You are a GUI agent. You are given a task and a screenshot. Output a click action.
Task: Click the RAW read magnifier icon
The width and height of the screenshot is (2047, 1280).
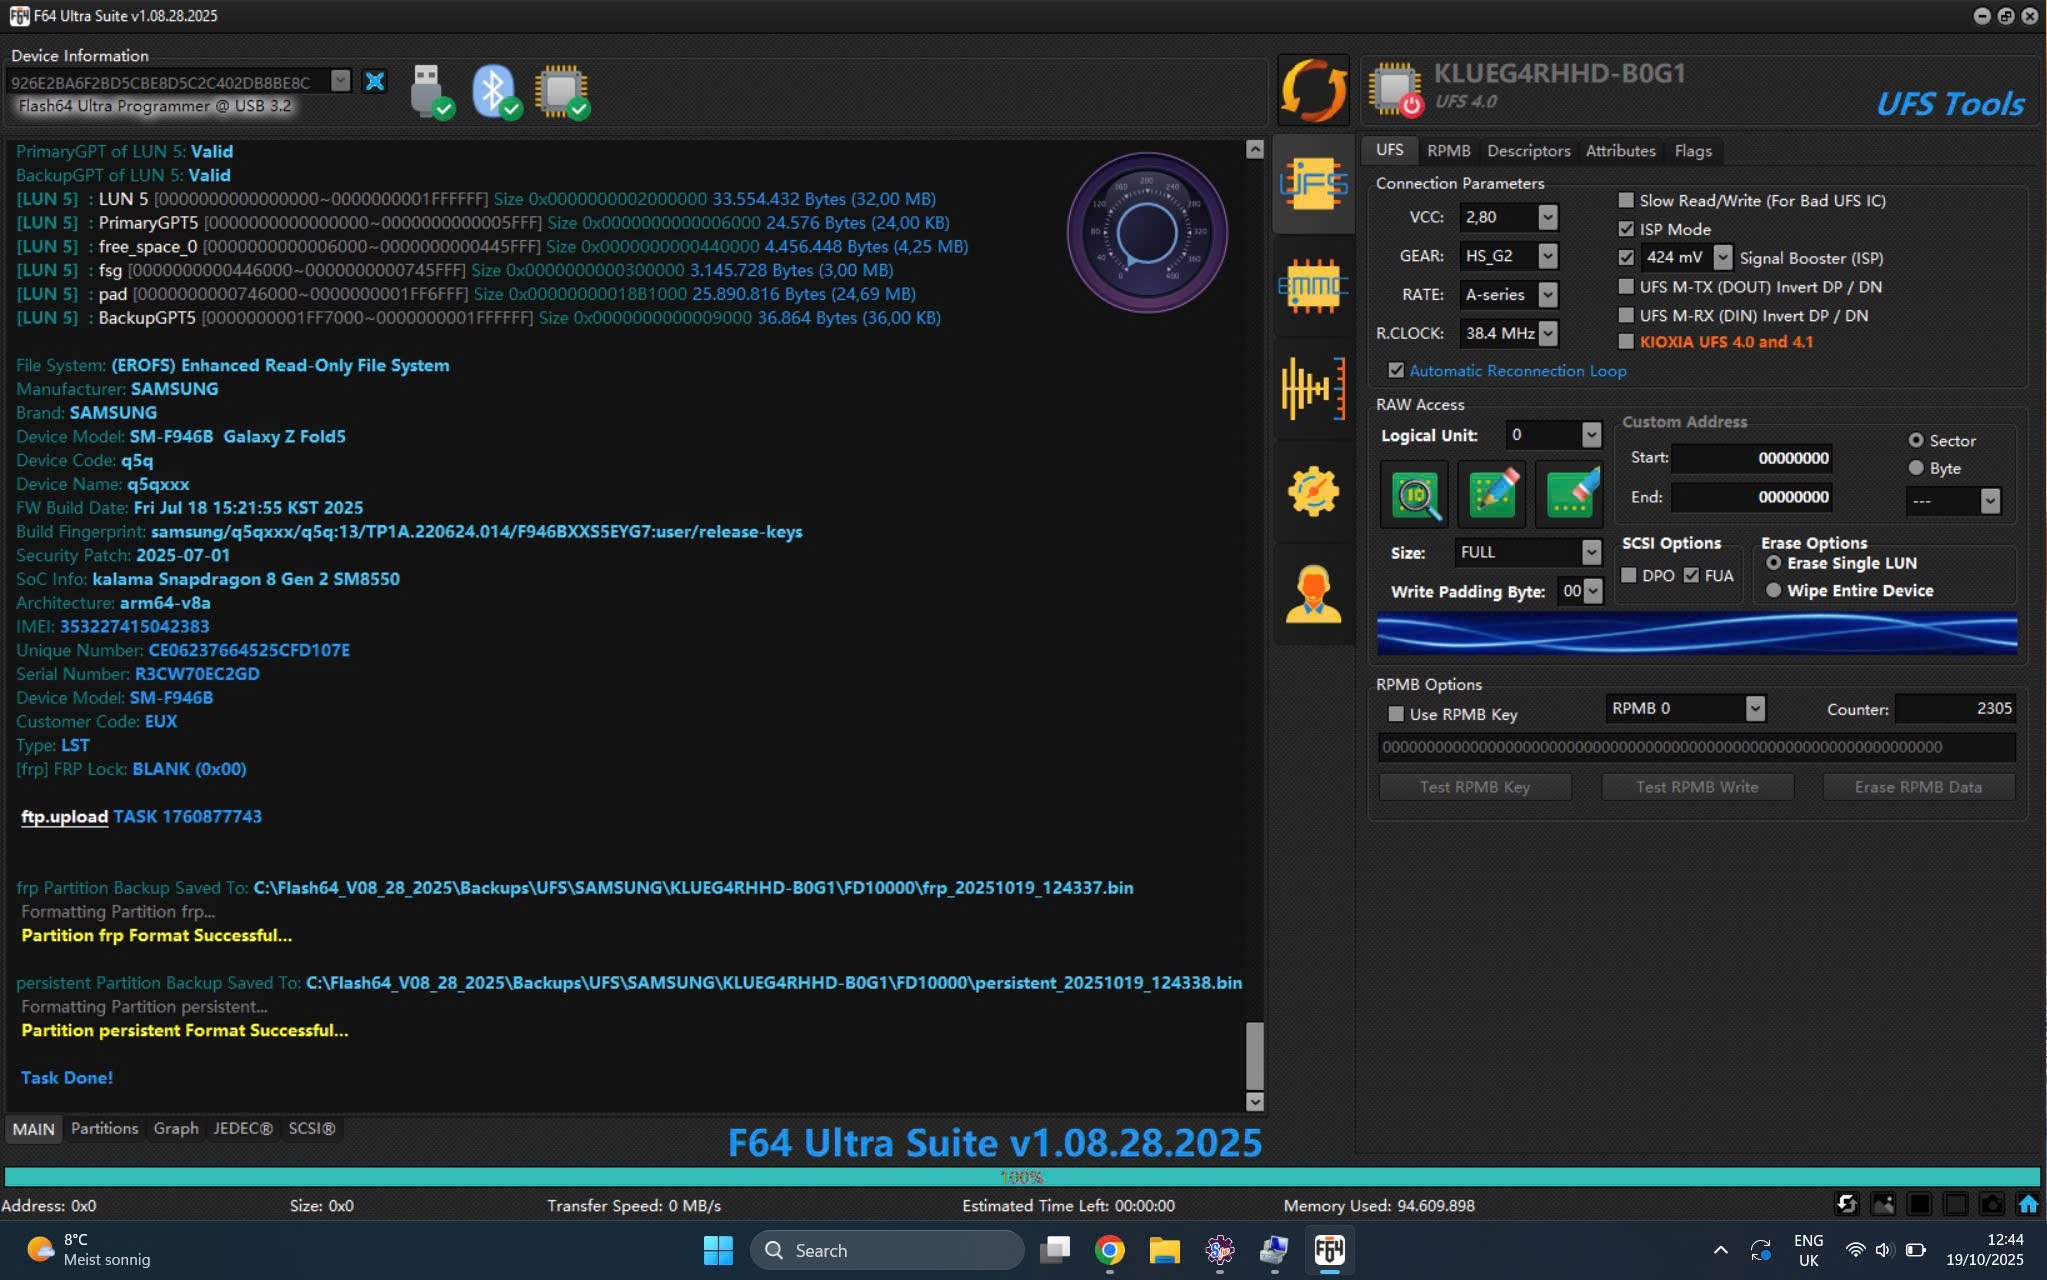pyautogui.click(x=1414, y=495)
